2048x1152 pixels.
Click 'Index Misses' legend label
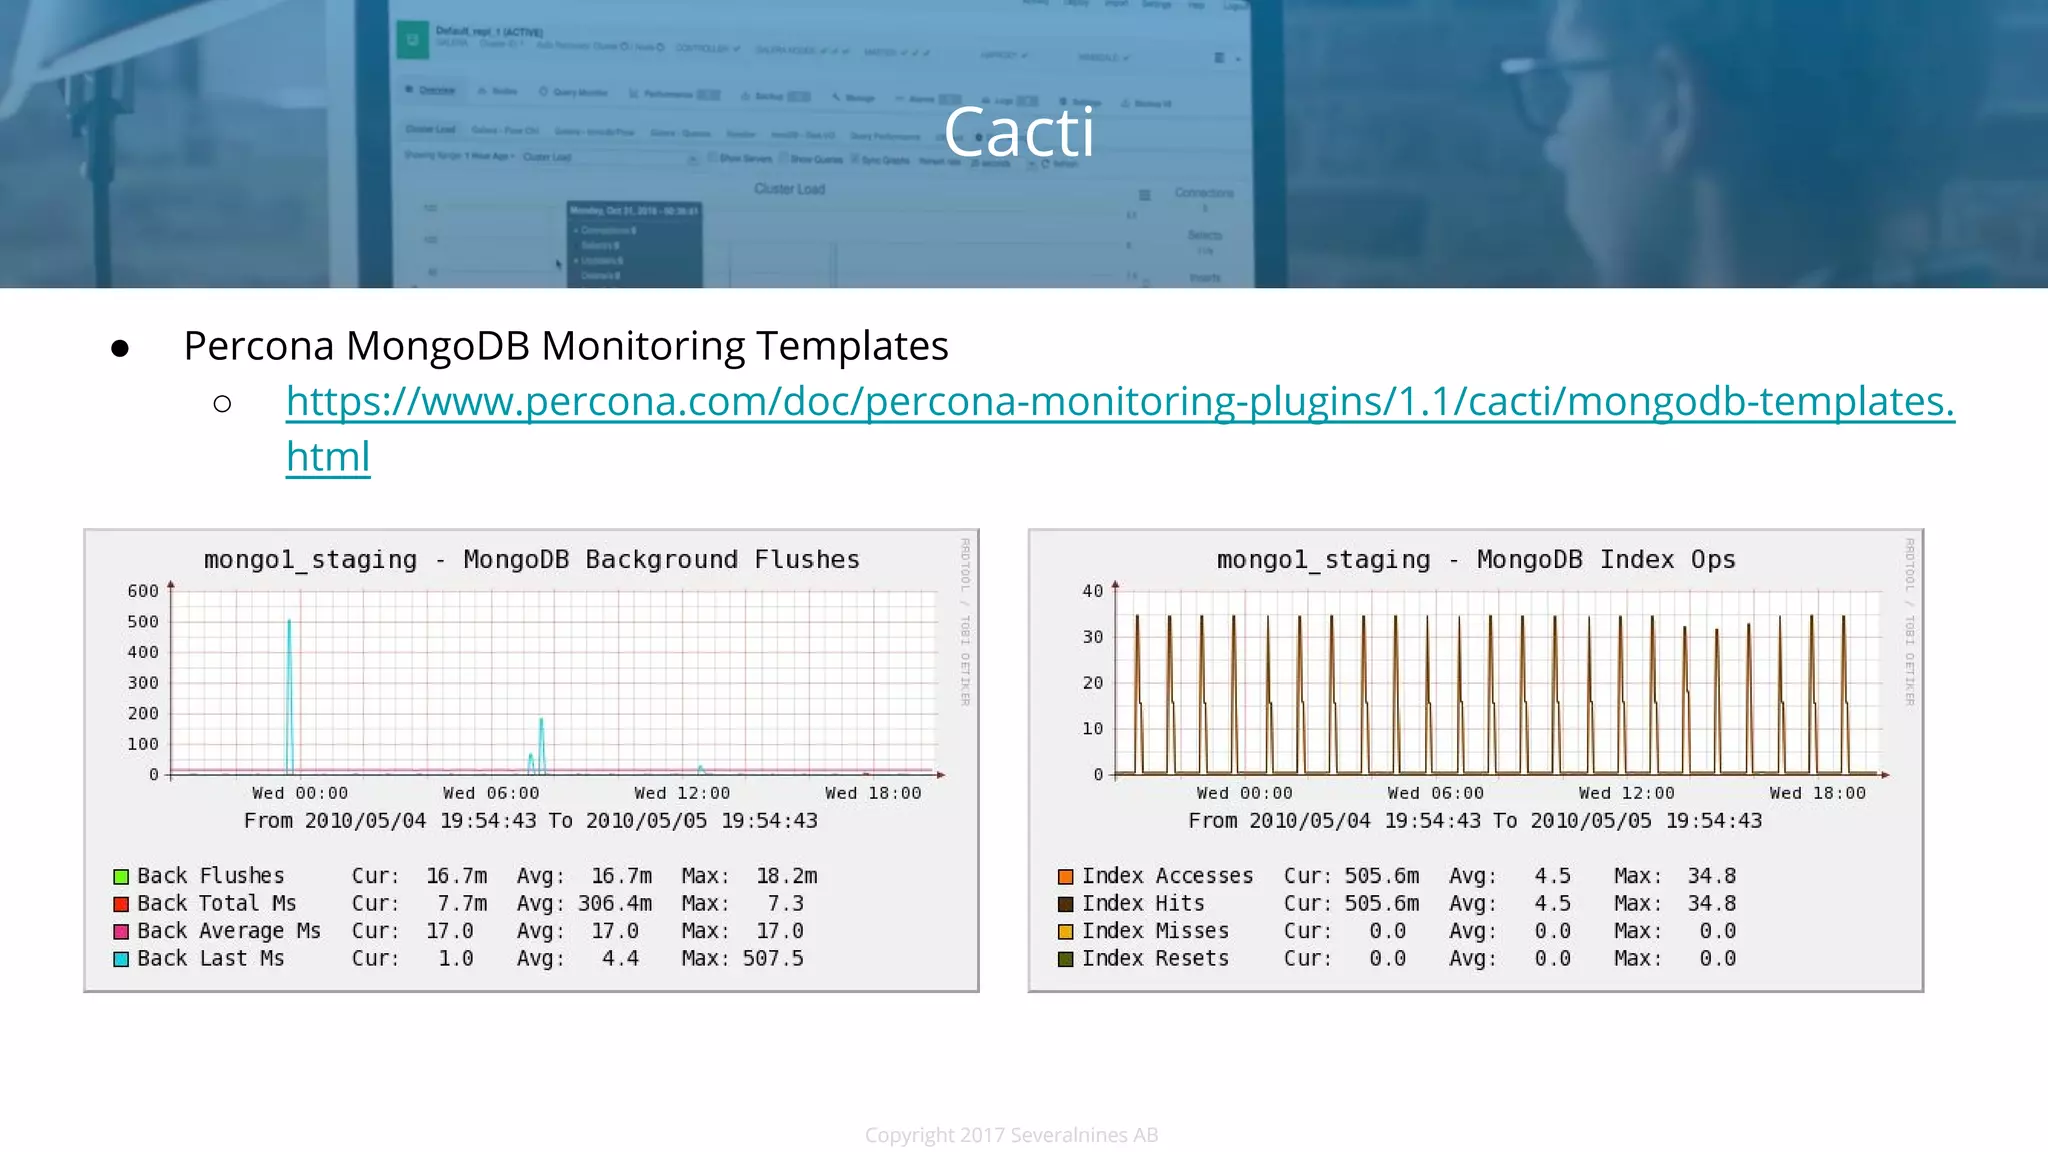[x=1155, y=931]
